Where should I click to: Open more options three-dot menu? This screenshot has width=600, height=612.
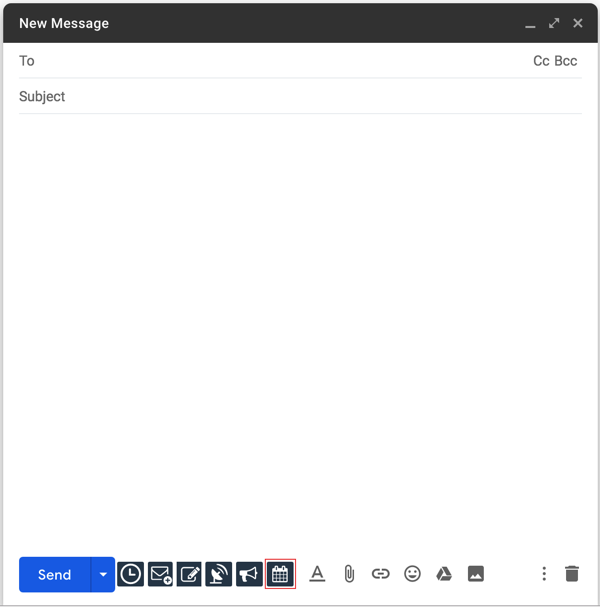point(544,574)
